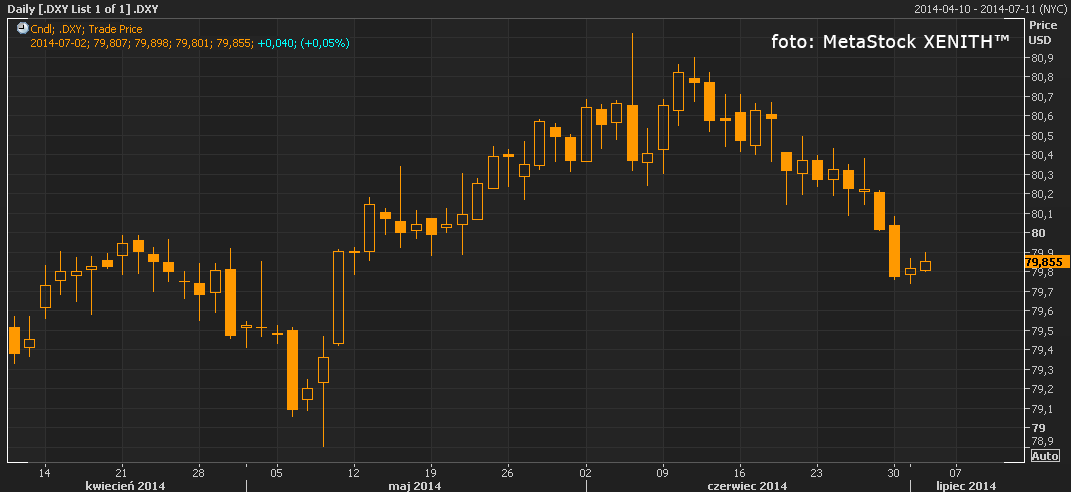This screenshot has width=1071, height=492.
Task: Click the change value +0,040 in the legend
Action: [x=277, y=43]
